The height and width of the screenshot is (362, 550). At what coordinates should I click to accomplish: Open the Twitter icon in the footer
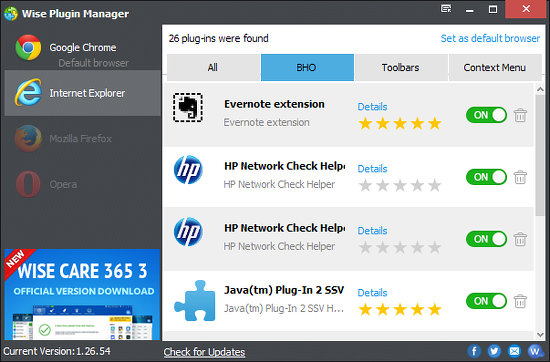tap(494, 351)
